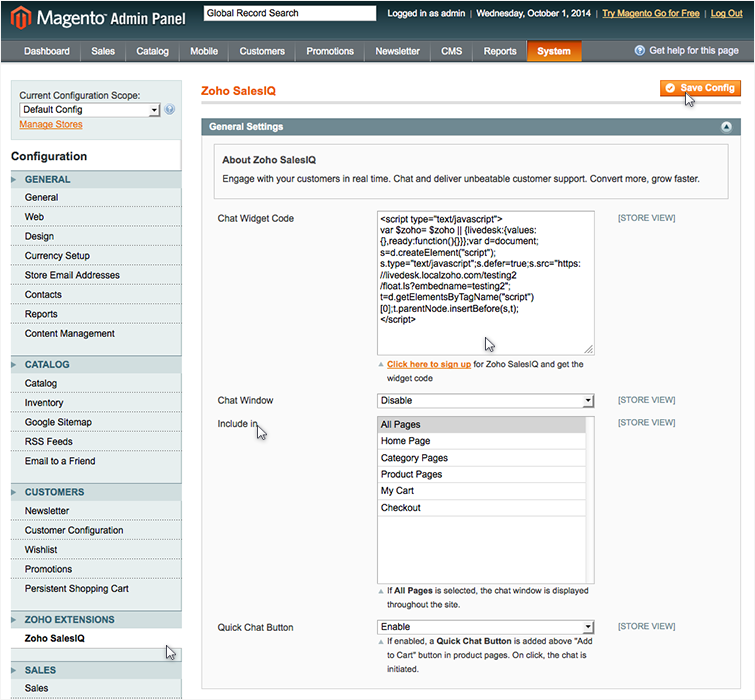The image size is (755, 700).
Task: Open the Customers menu
Action: click(262, 51)
